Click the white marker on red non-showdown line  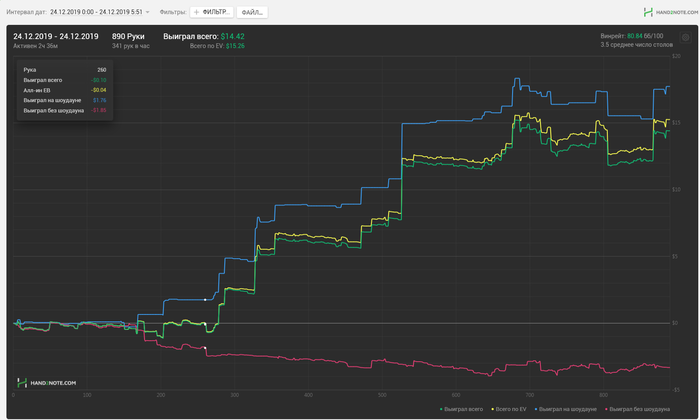point(205,347)
